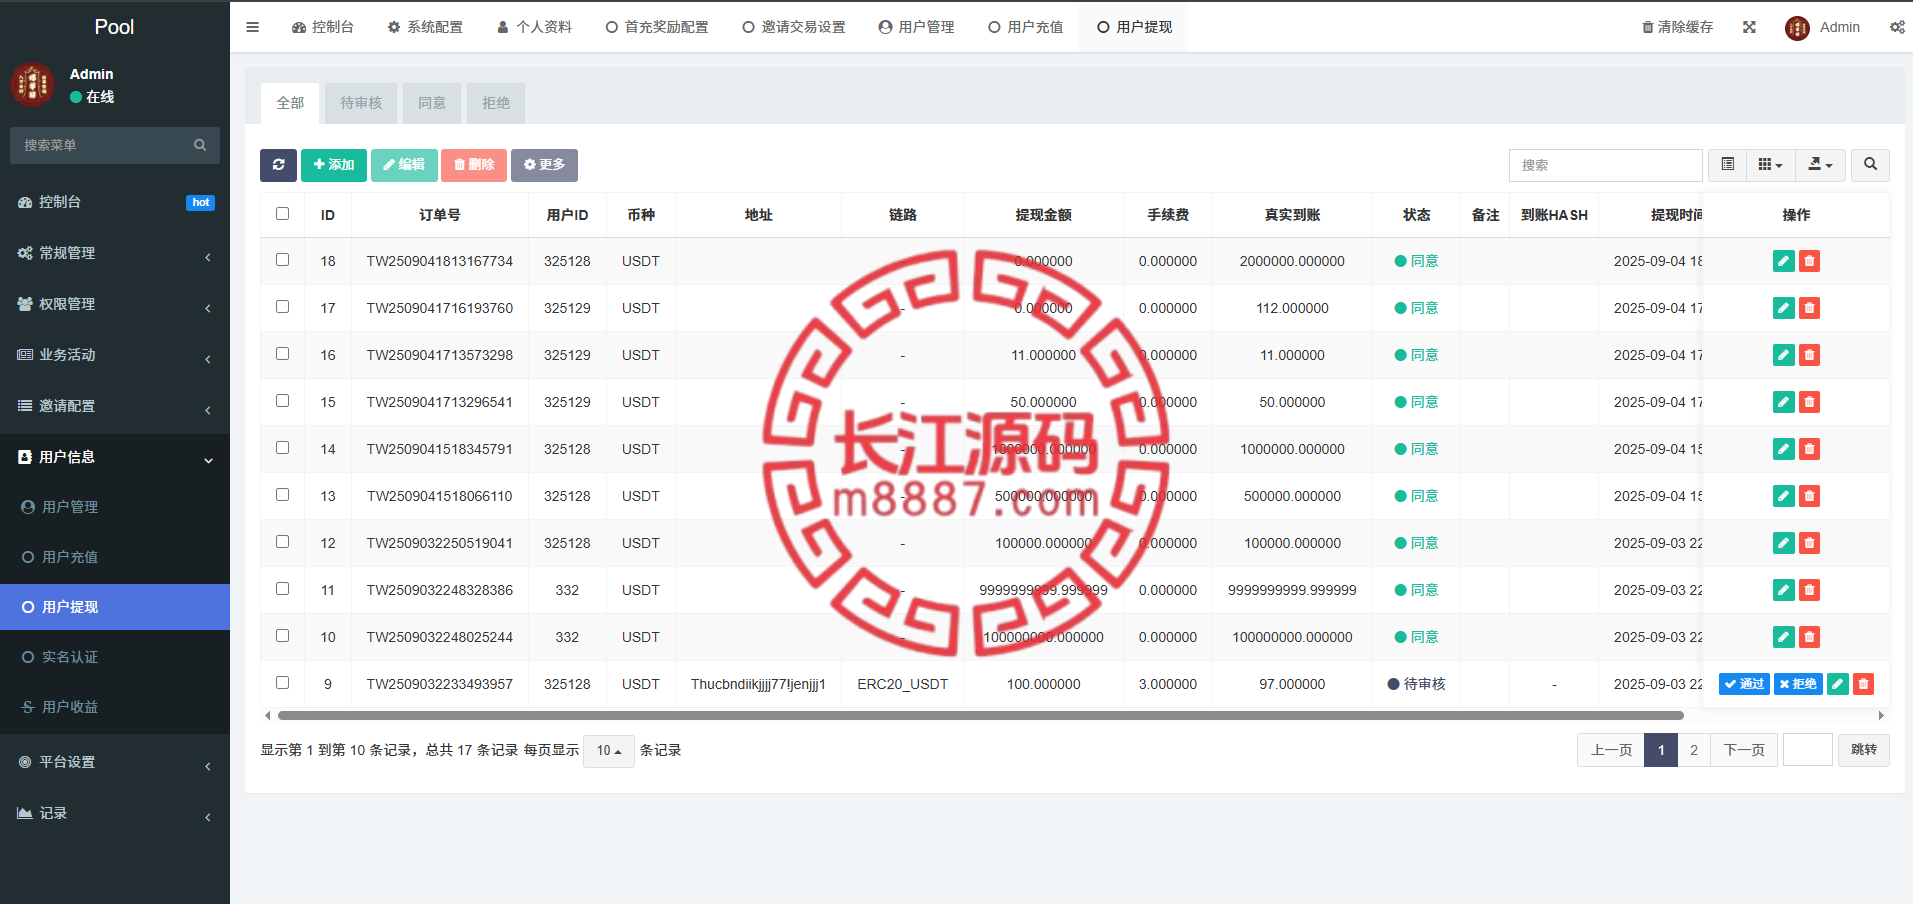Screen dimensions: 1913x904
Task: Open 系统配置 top navigation tab
Action: point(425,27)
